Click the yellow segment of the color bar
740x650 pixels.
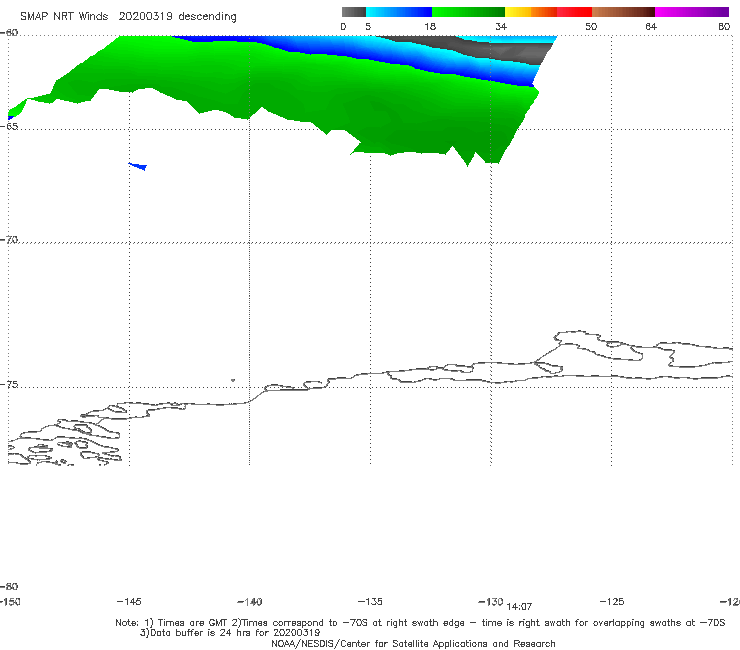tap(518, 12)
